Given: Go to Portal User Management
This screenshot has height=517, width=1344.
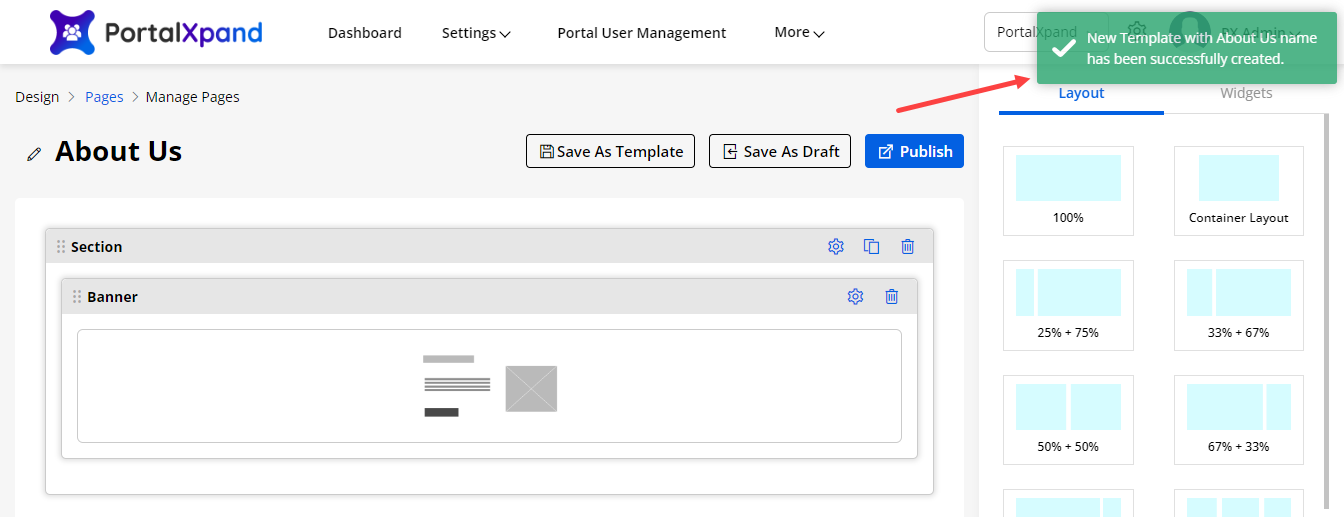Looking at the screenshot, I should pos(641,33).
